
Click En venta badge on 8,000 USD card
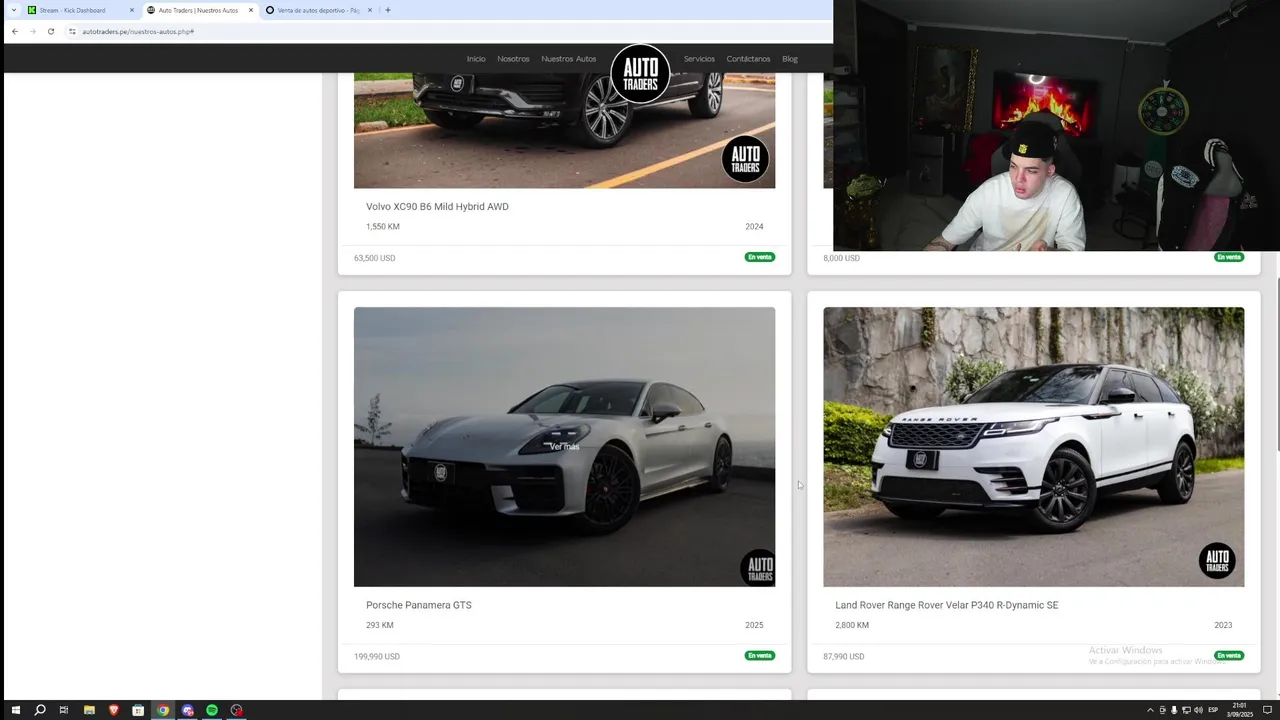pos(1229,257)
